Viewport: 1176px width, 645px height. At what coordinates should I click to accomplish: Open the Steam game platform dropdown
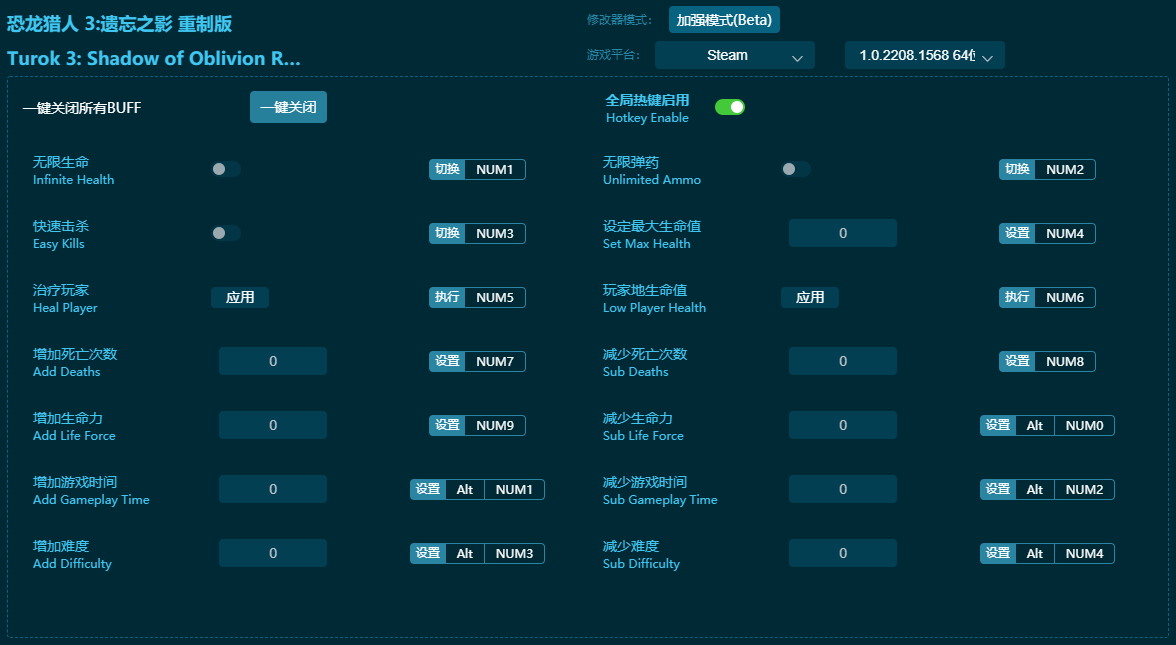click(734, 55)
